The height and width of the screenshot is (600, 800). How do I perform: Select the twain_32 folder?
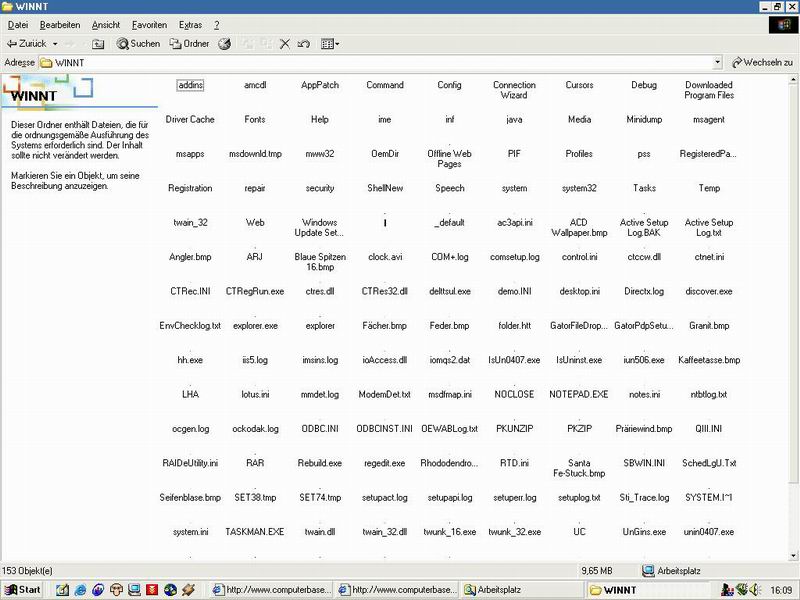point(190,222)
